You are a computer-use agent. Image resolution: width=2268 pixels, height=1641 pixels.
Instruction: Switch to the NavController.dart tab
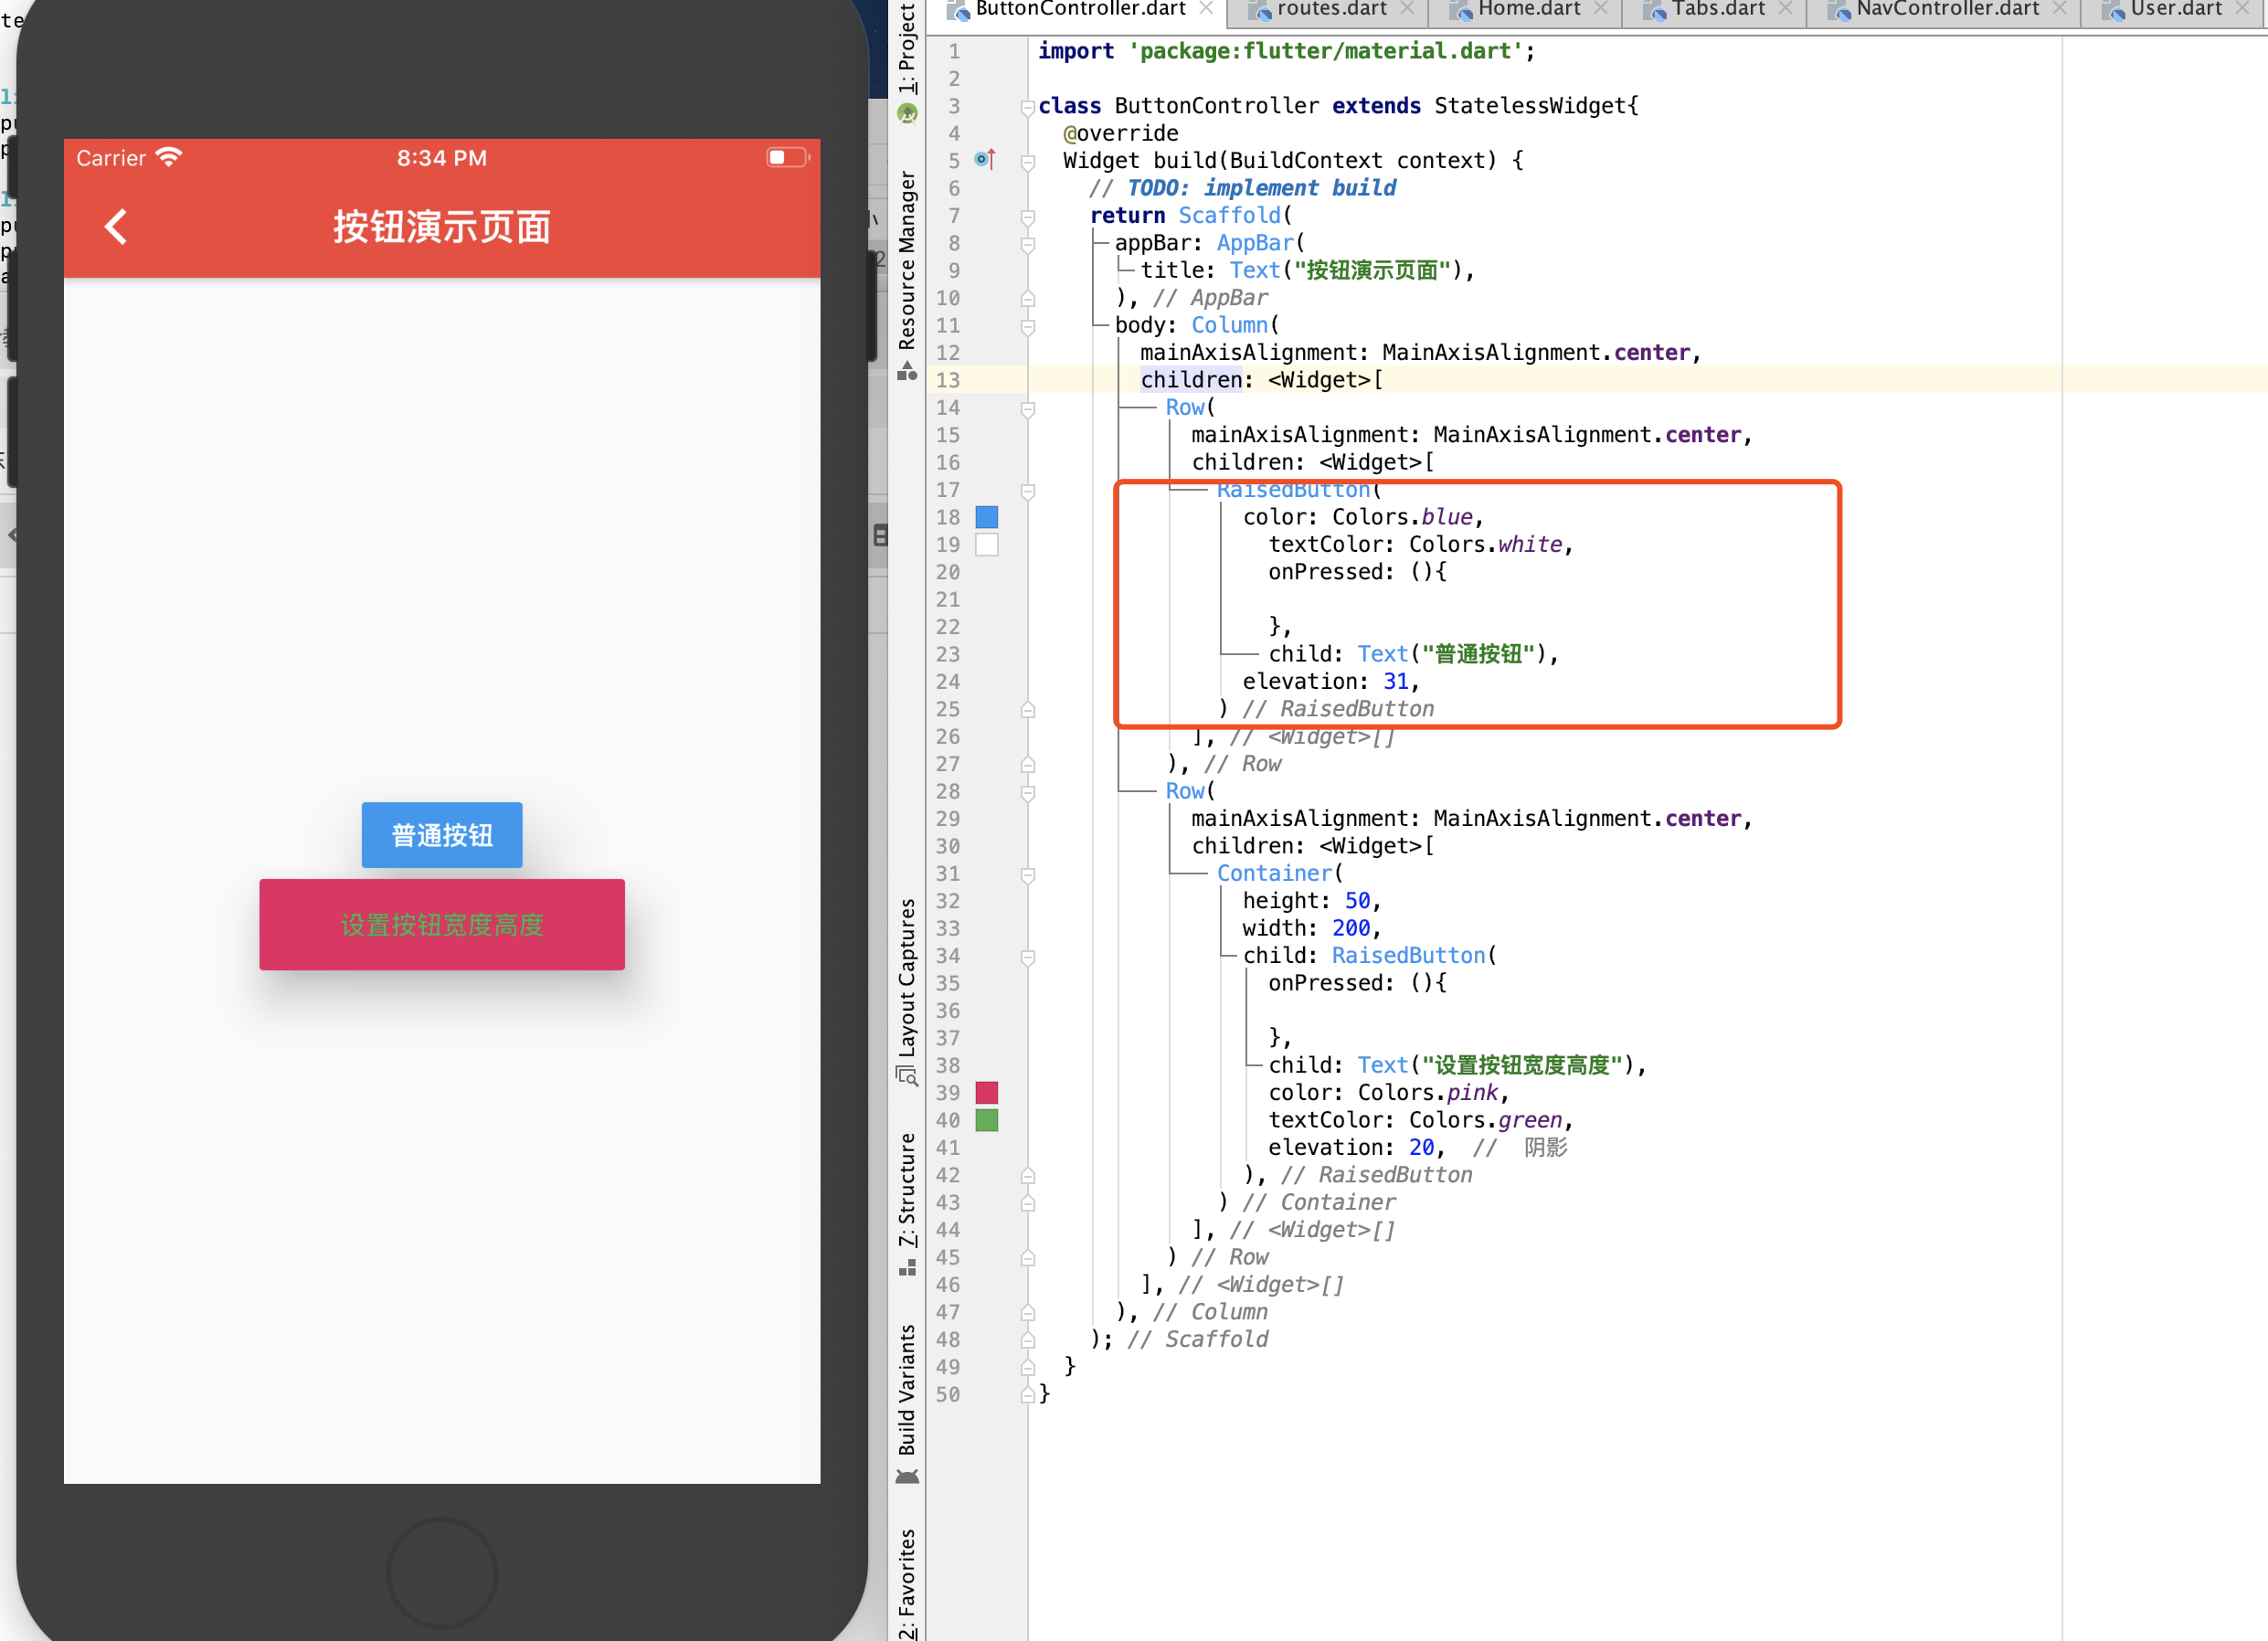pyautogui.click(x=1946, y=9)
